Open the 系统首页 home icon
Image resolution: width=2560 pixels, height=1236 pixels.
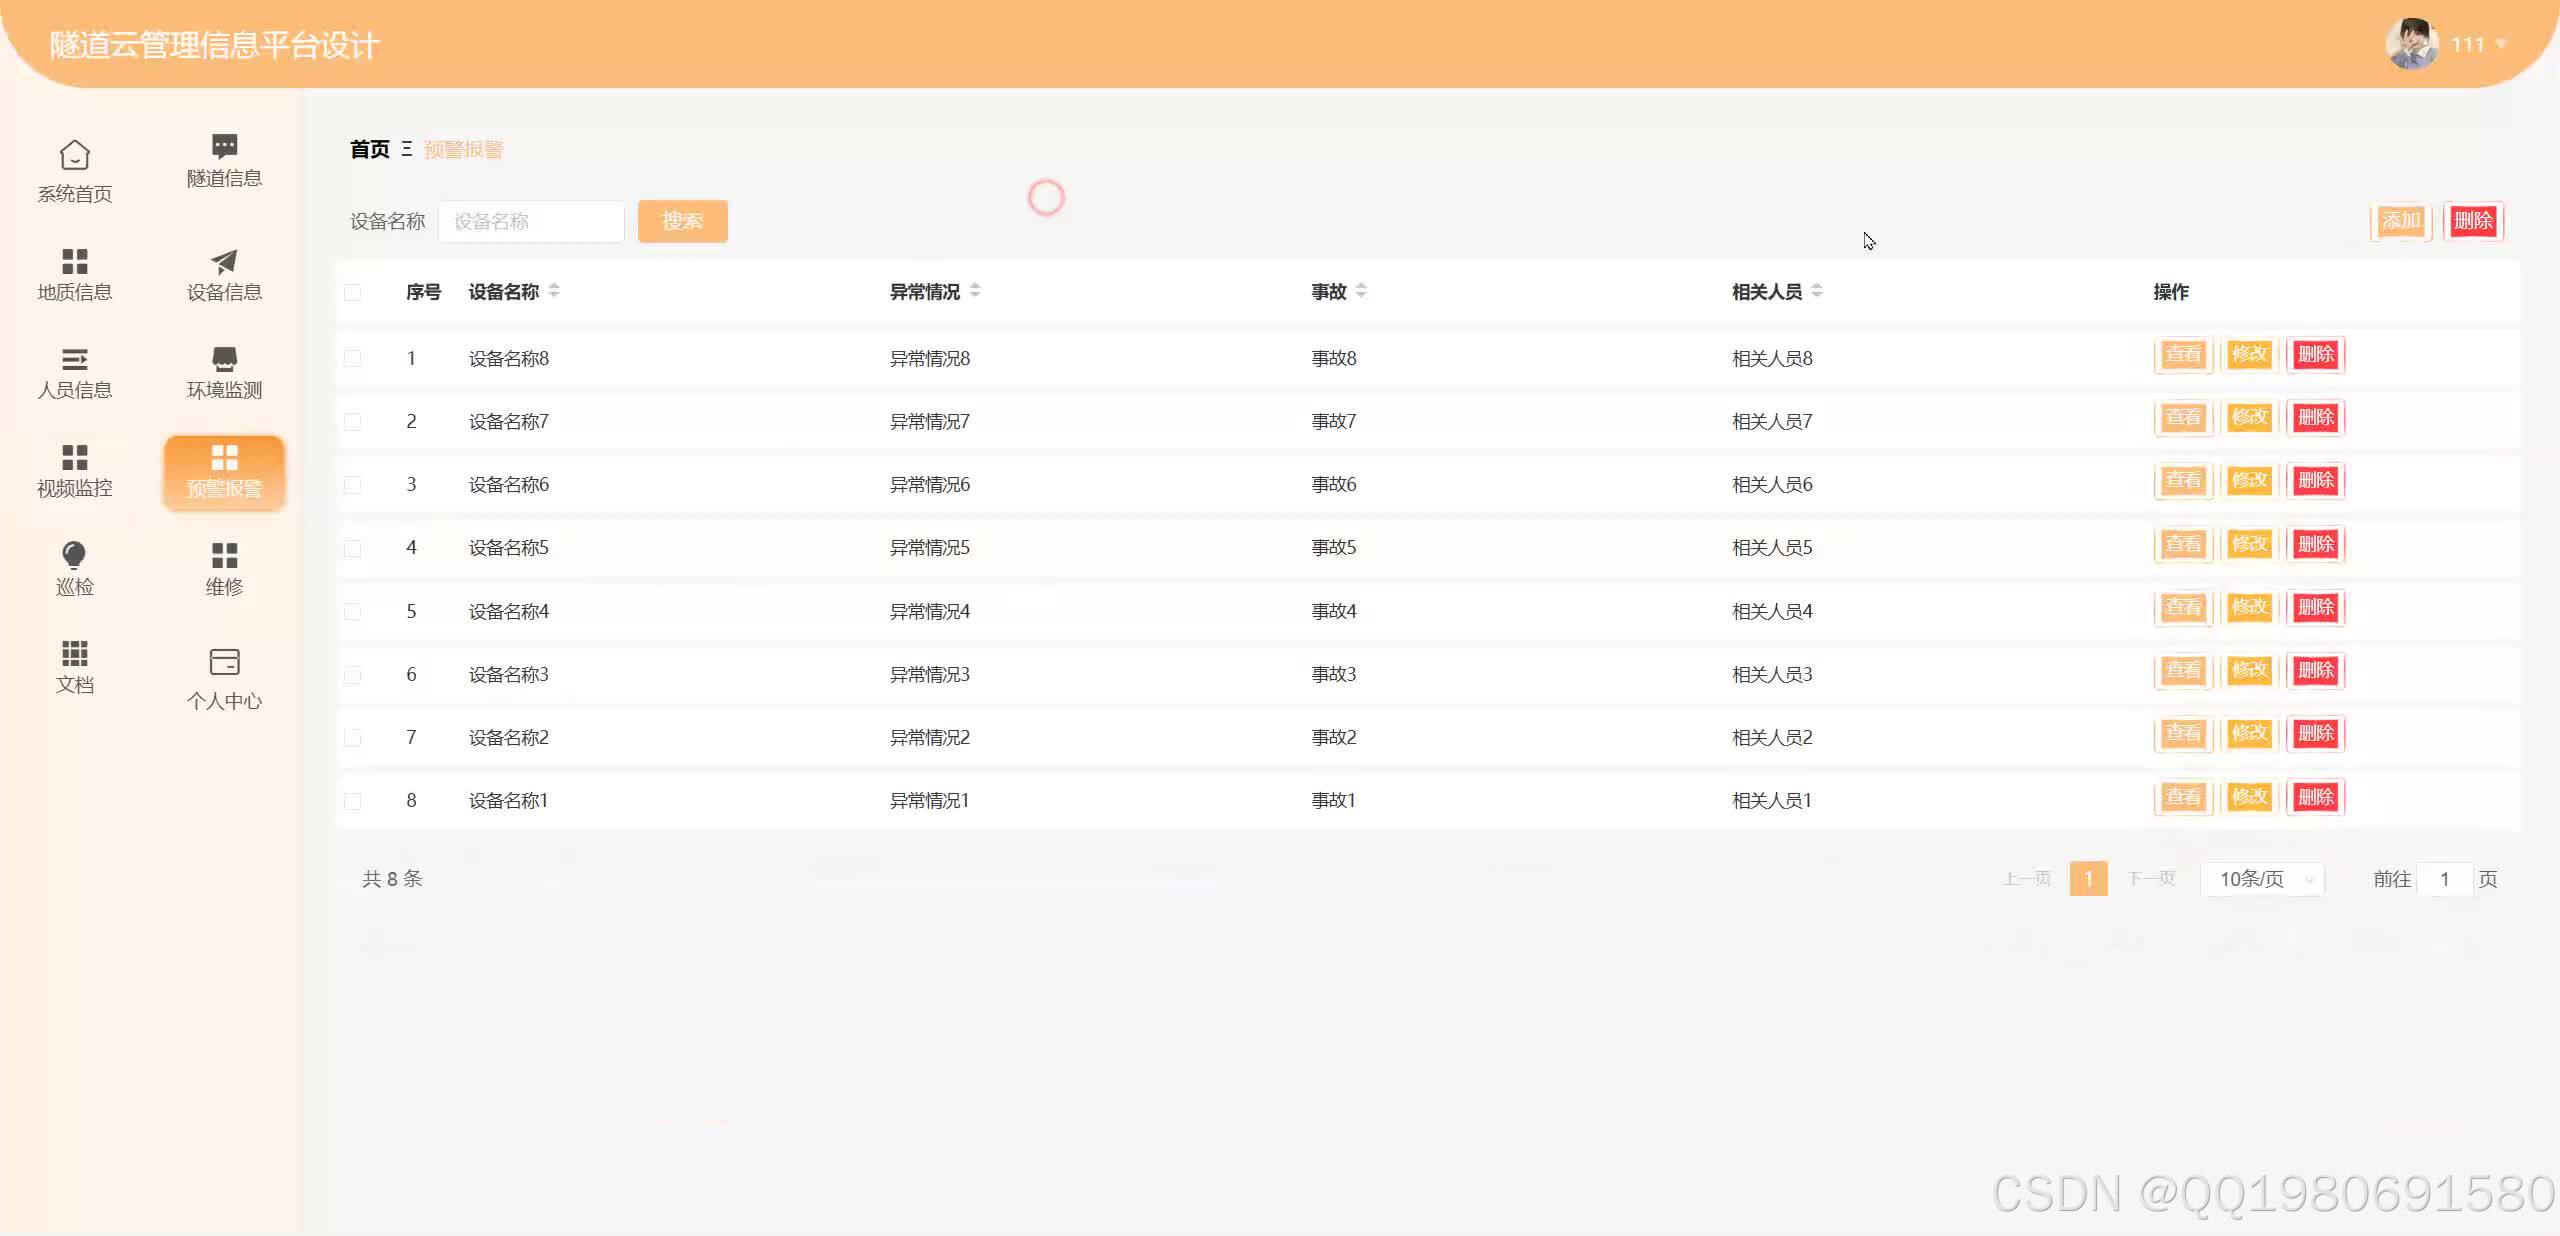(x=75, y=157)
